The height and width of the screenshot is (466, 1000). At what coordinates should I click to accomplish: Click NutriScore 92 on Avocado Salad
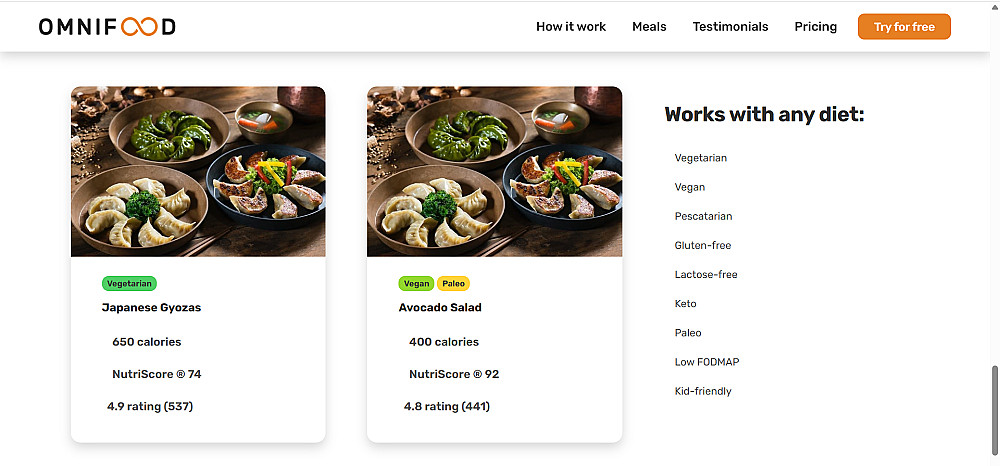tap(454, 374)
